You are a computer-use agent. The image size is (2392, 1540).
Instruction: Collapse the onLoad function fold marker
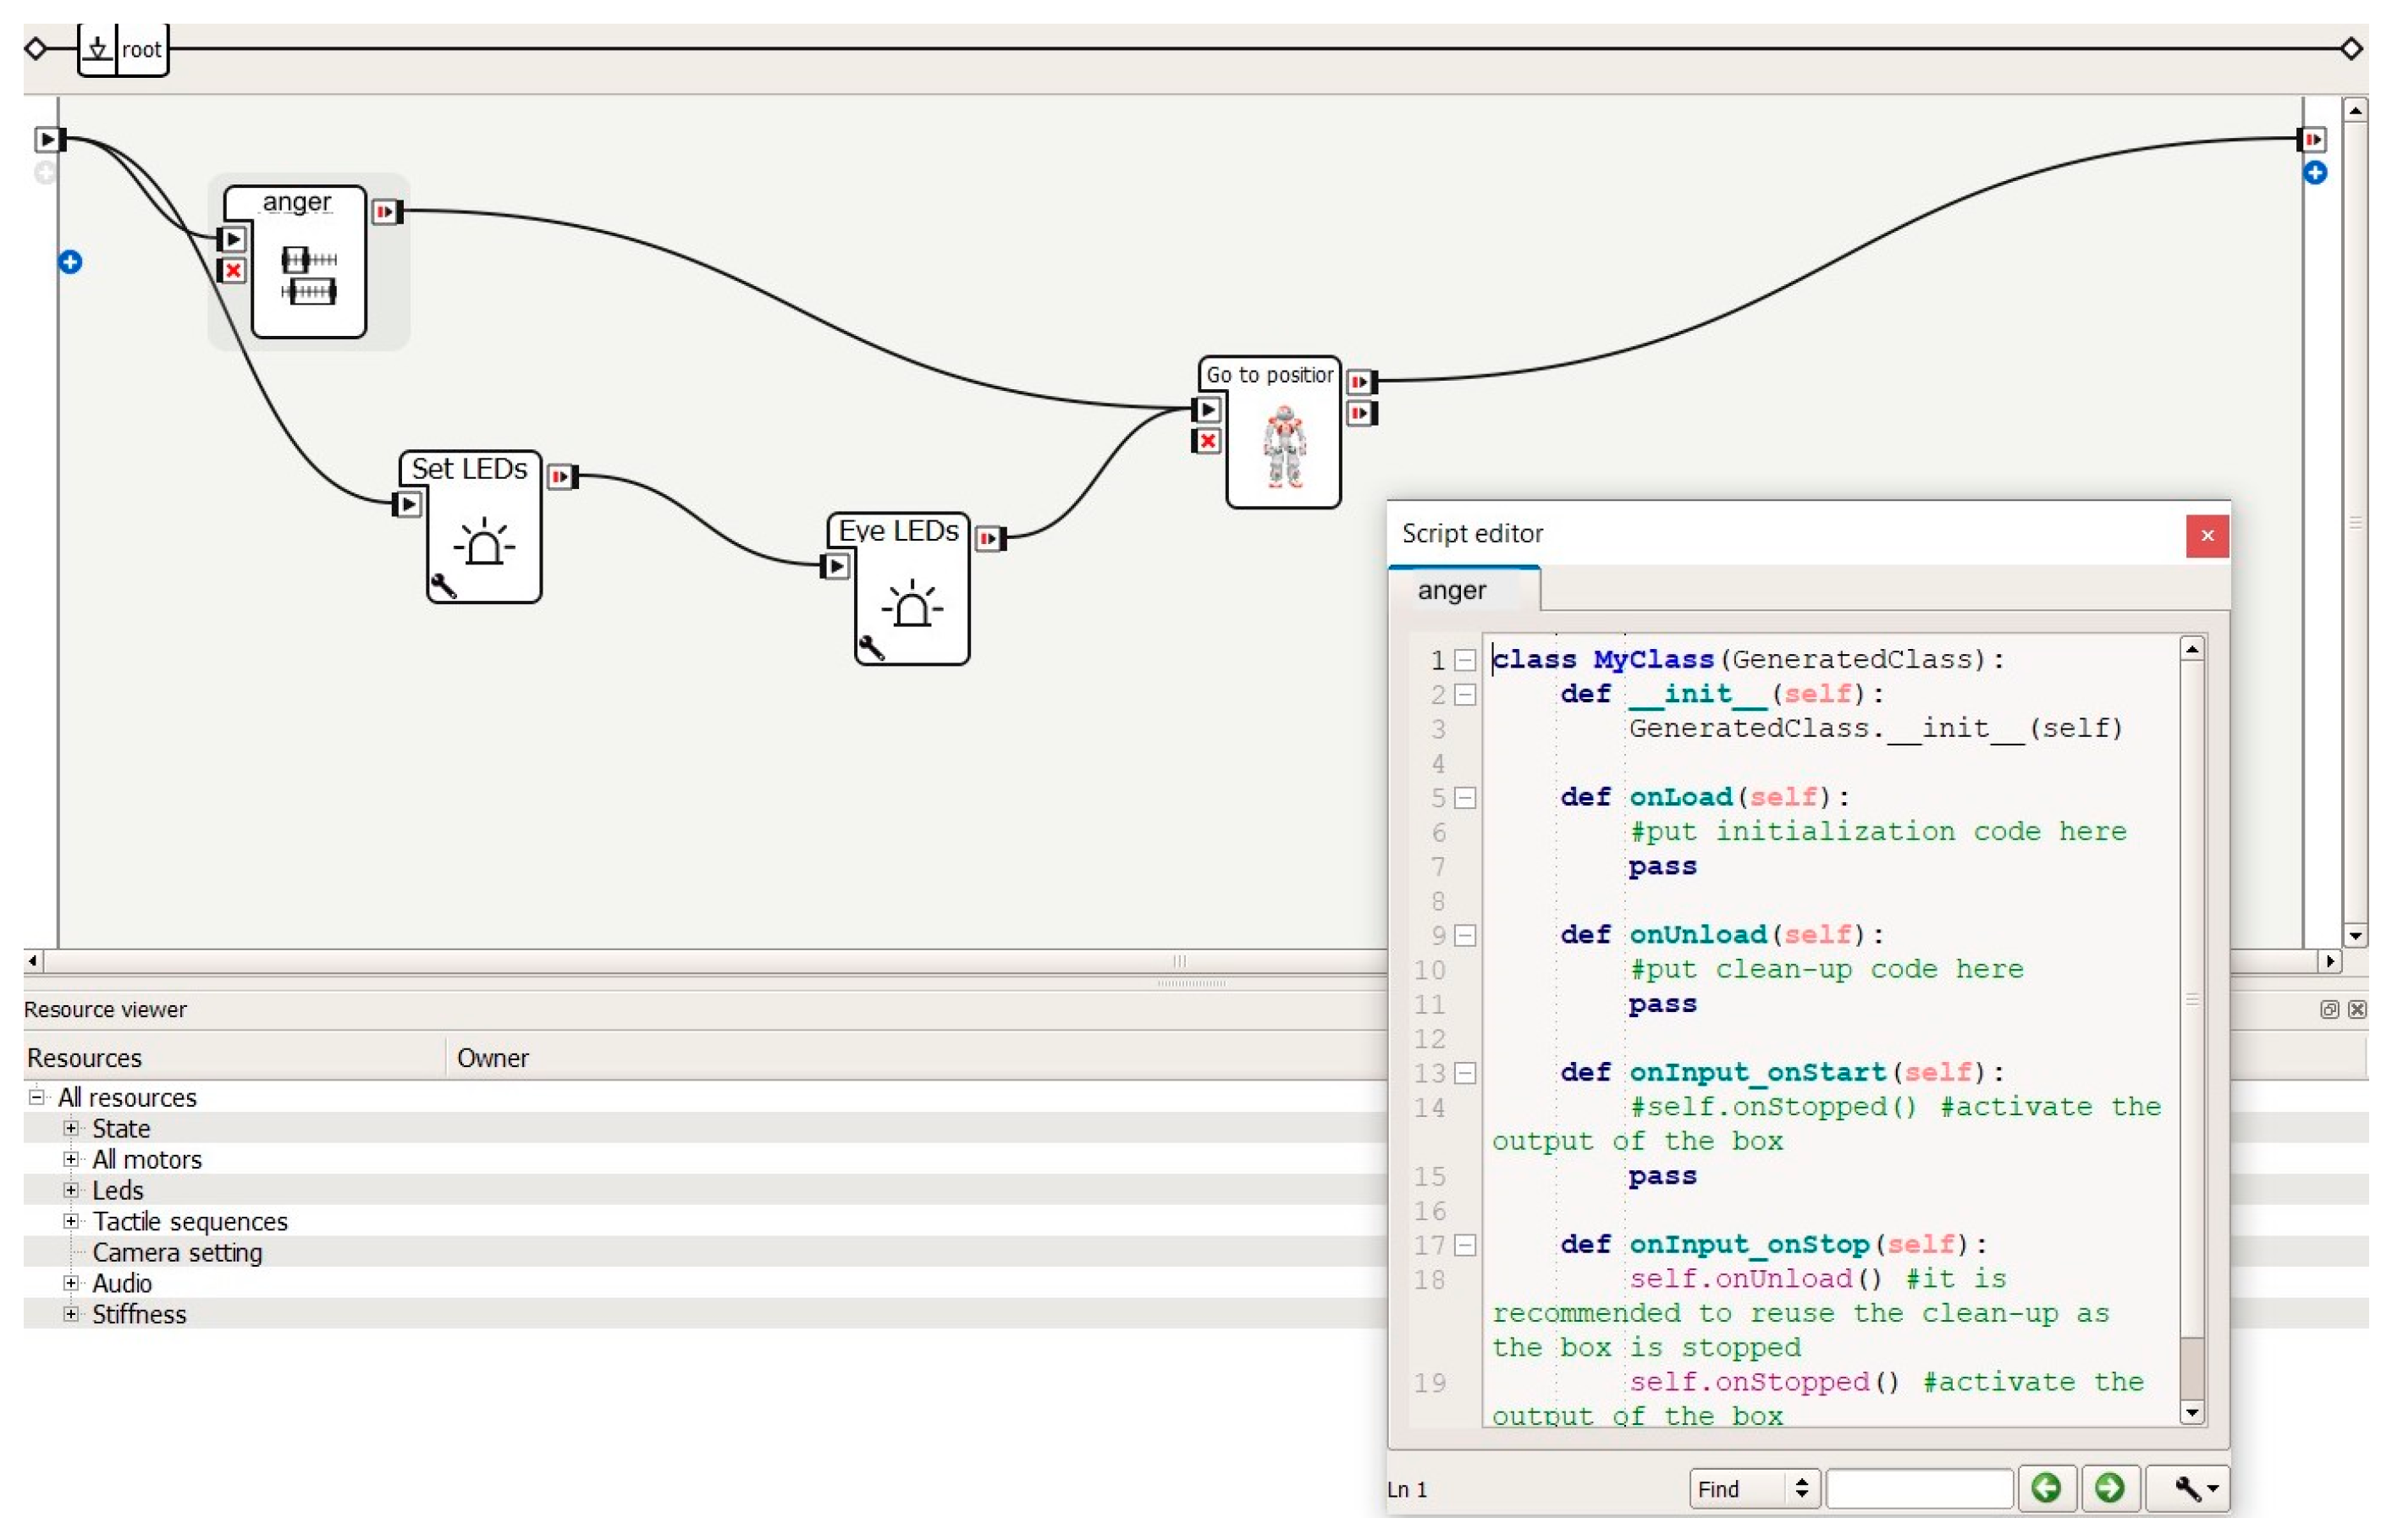1467,799
